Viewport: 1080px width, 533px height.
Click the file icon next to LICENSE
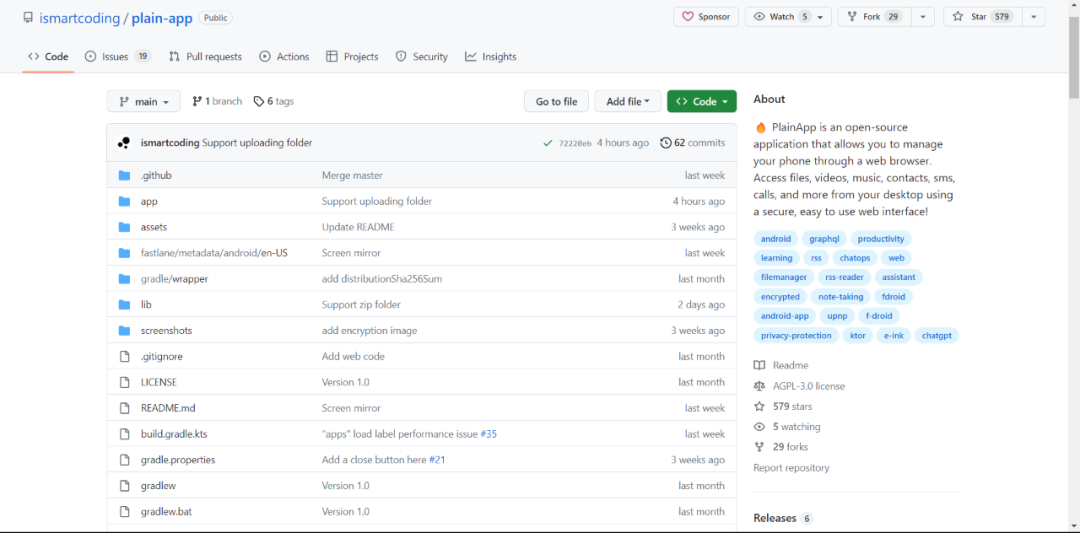coord(124,382)
